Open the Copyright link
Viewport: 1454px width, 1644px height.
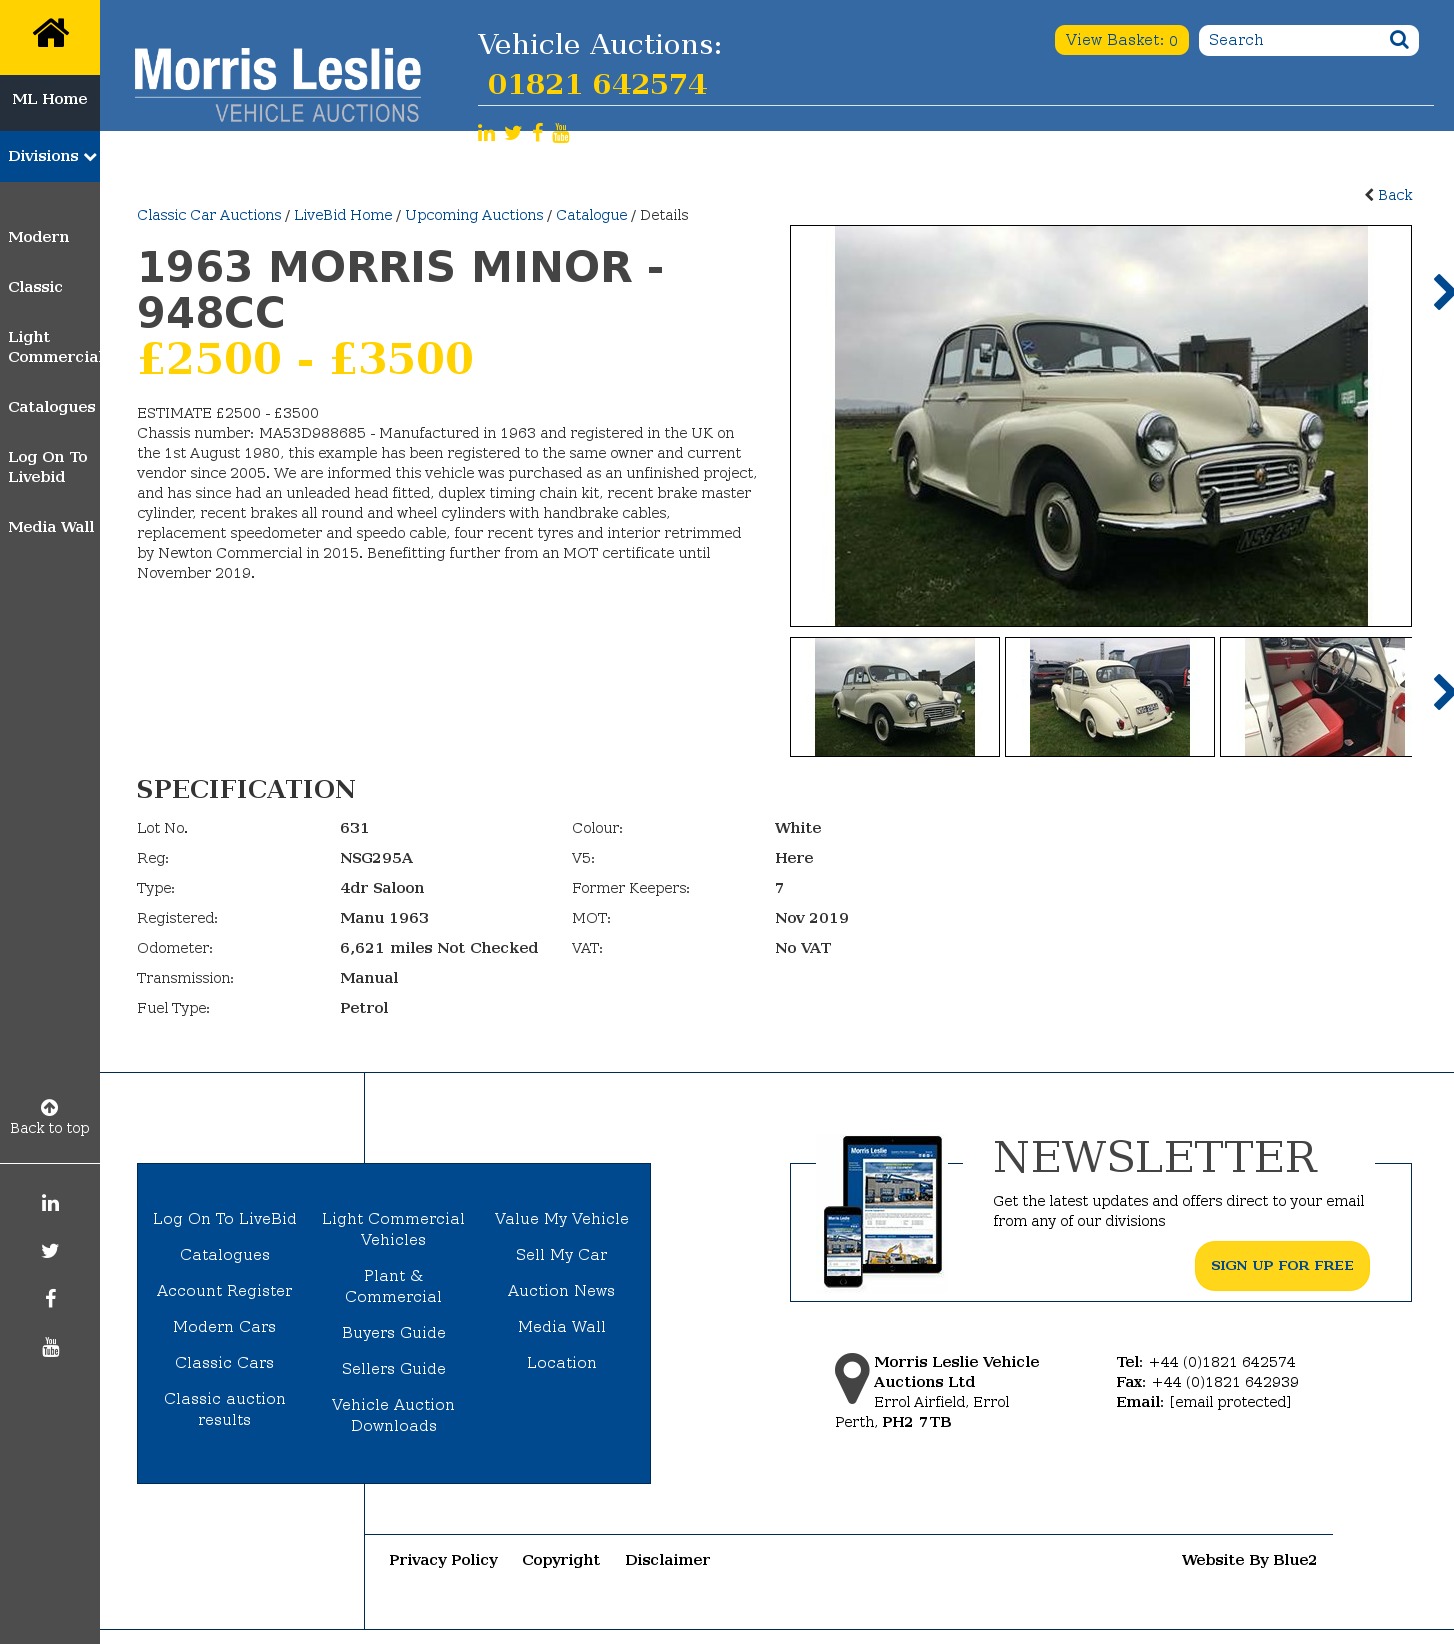pyautogui.click(x=561, y=1560)
